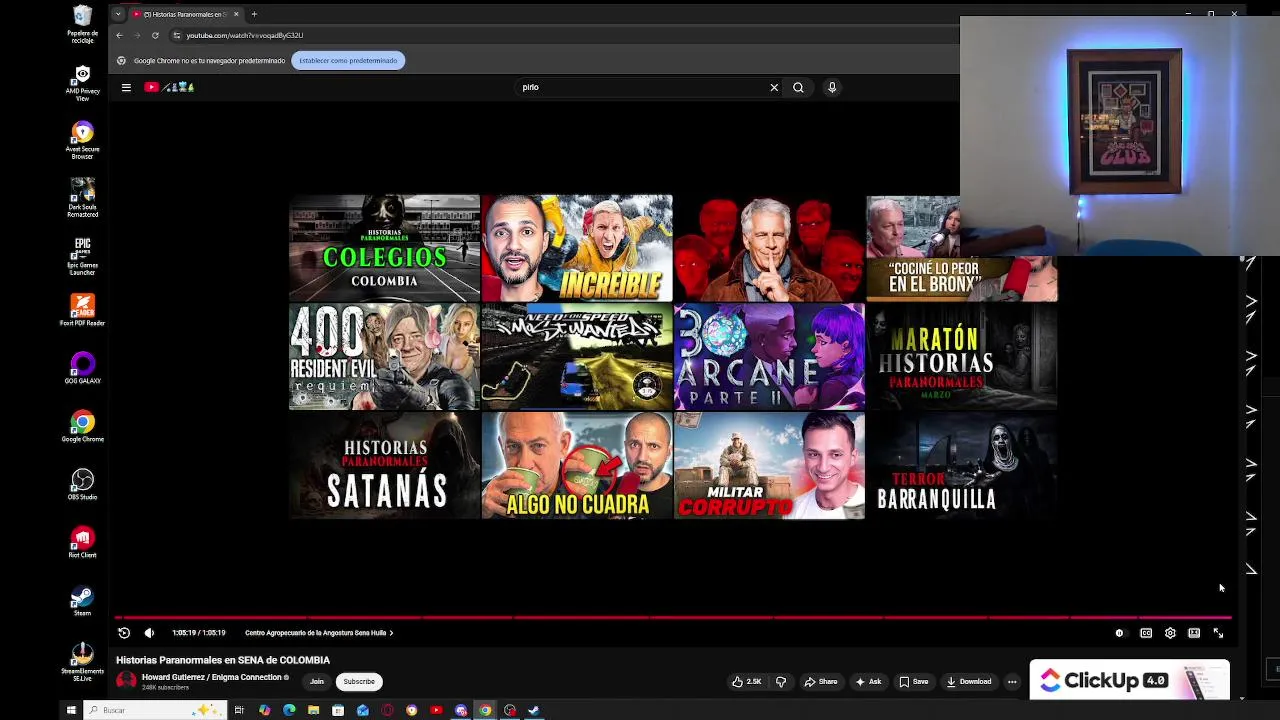
Task: Seek on the red progress bar
Action: point(673,618)
